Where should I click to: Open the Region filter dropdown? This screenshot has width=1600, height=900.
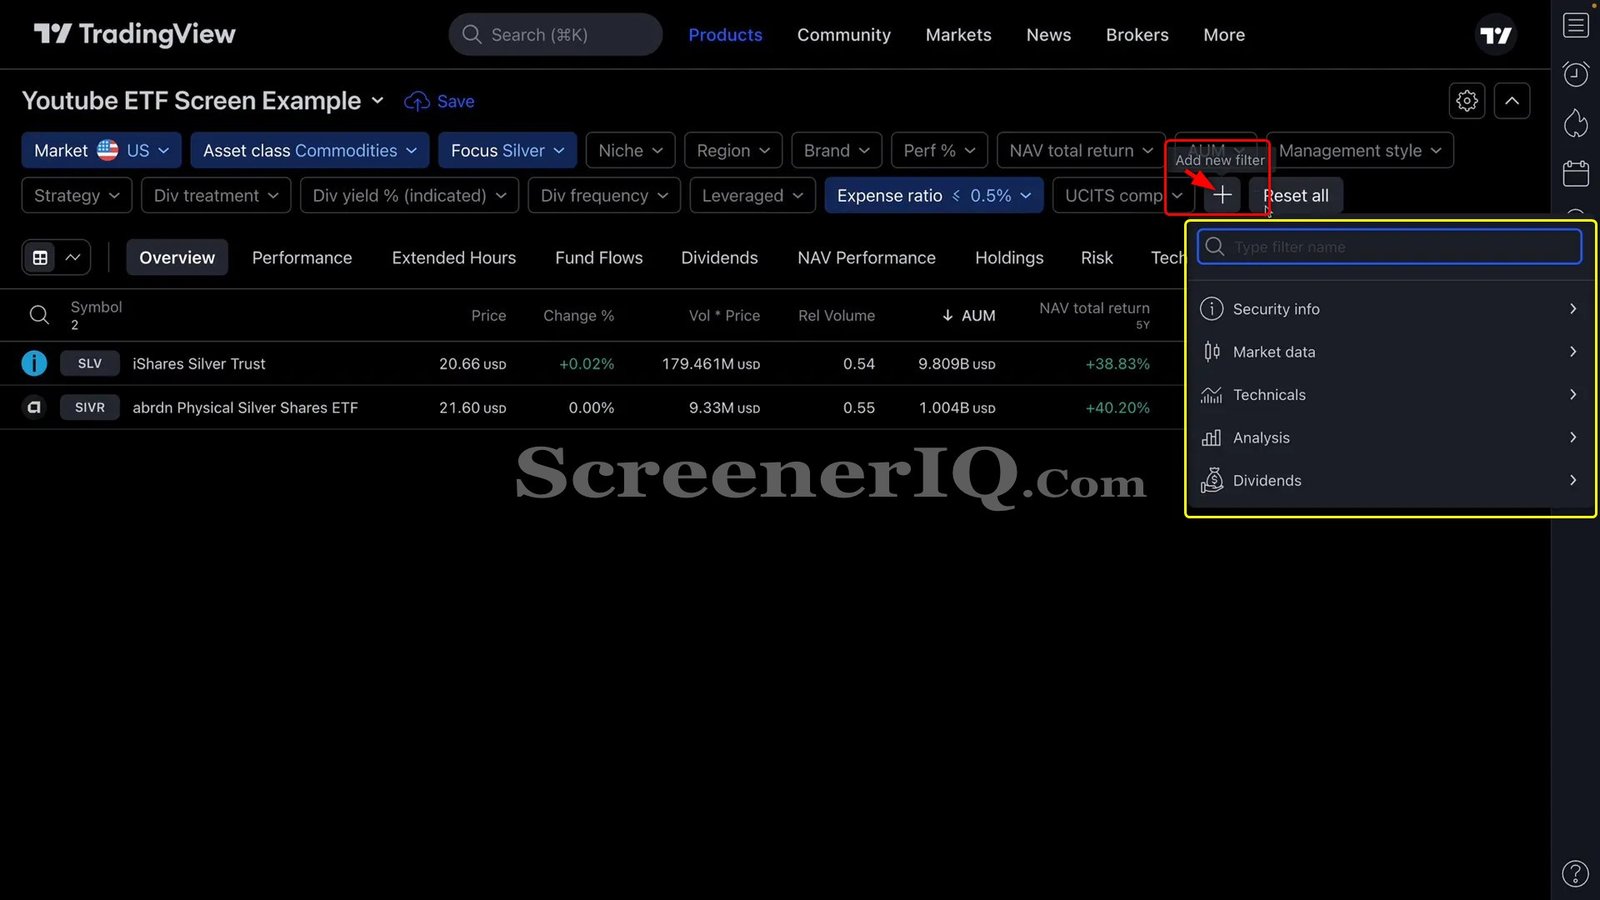(x=733, y=150)
